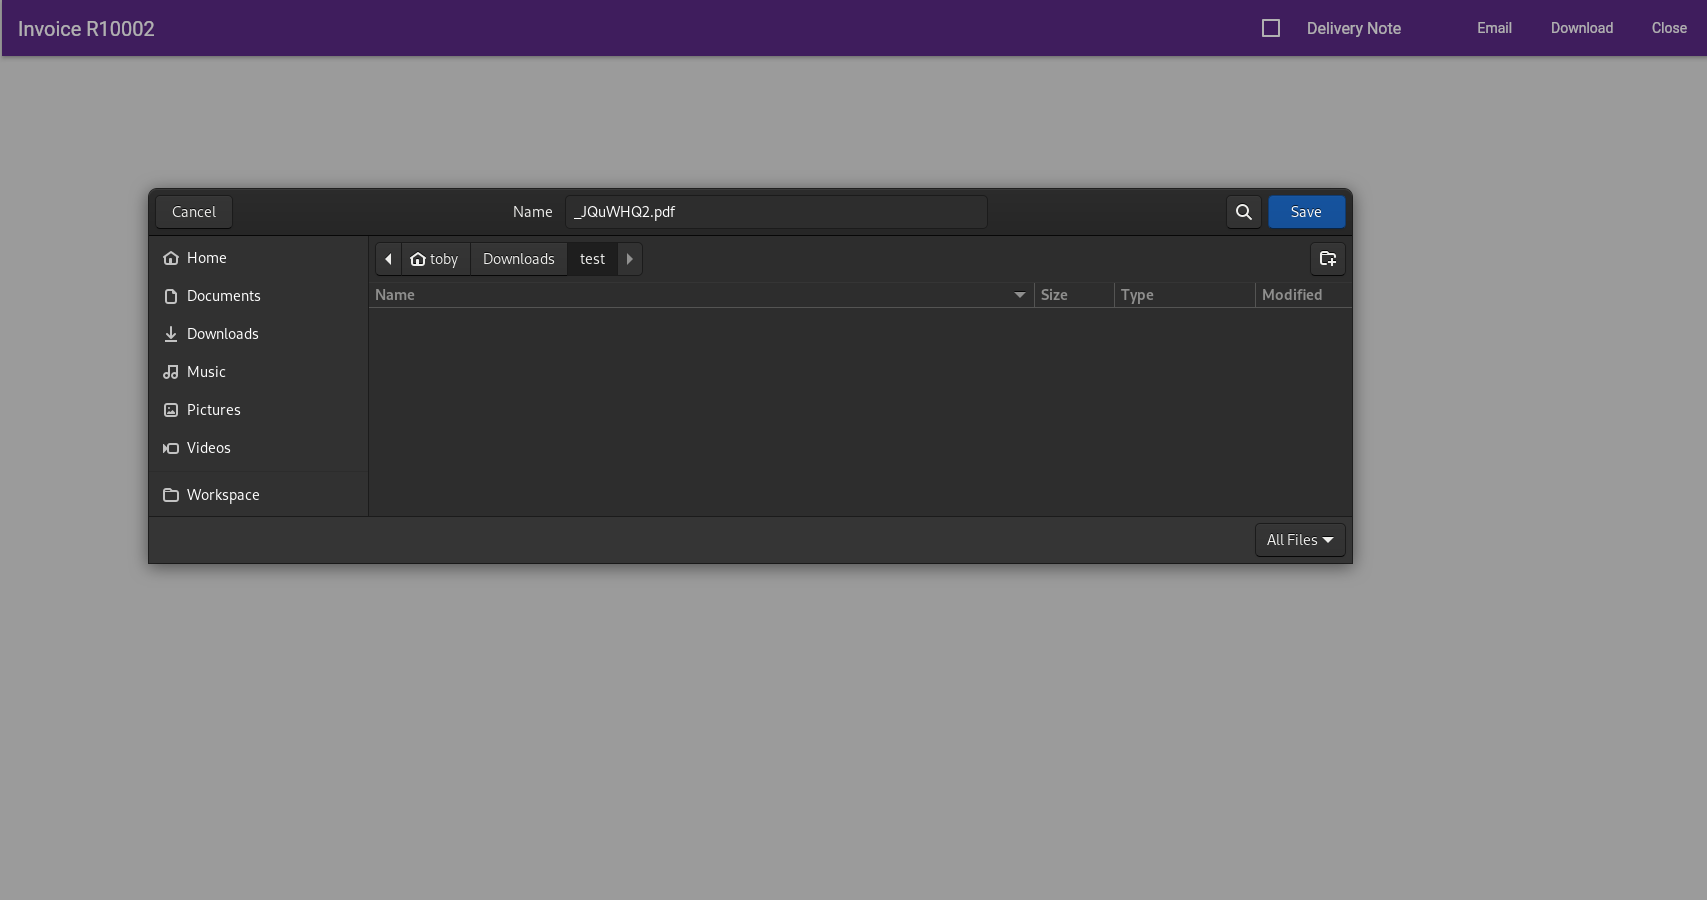Viewport: 1707px width, 900px height.
Task: Click the Name column sort arrow
Action: tap(1019, 294)
